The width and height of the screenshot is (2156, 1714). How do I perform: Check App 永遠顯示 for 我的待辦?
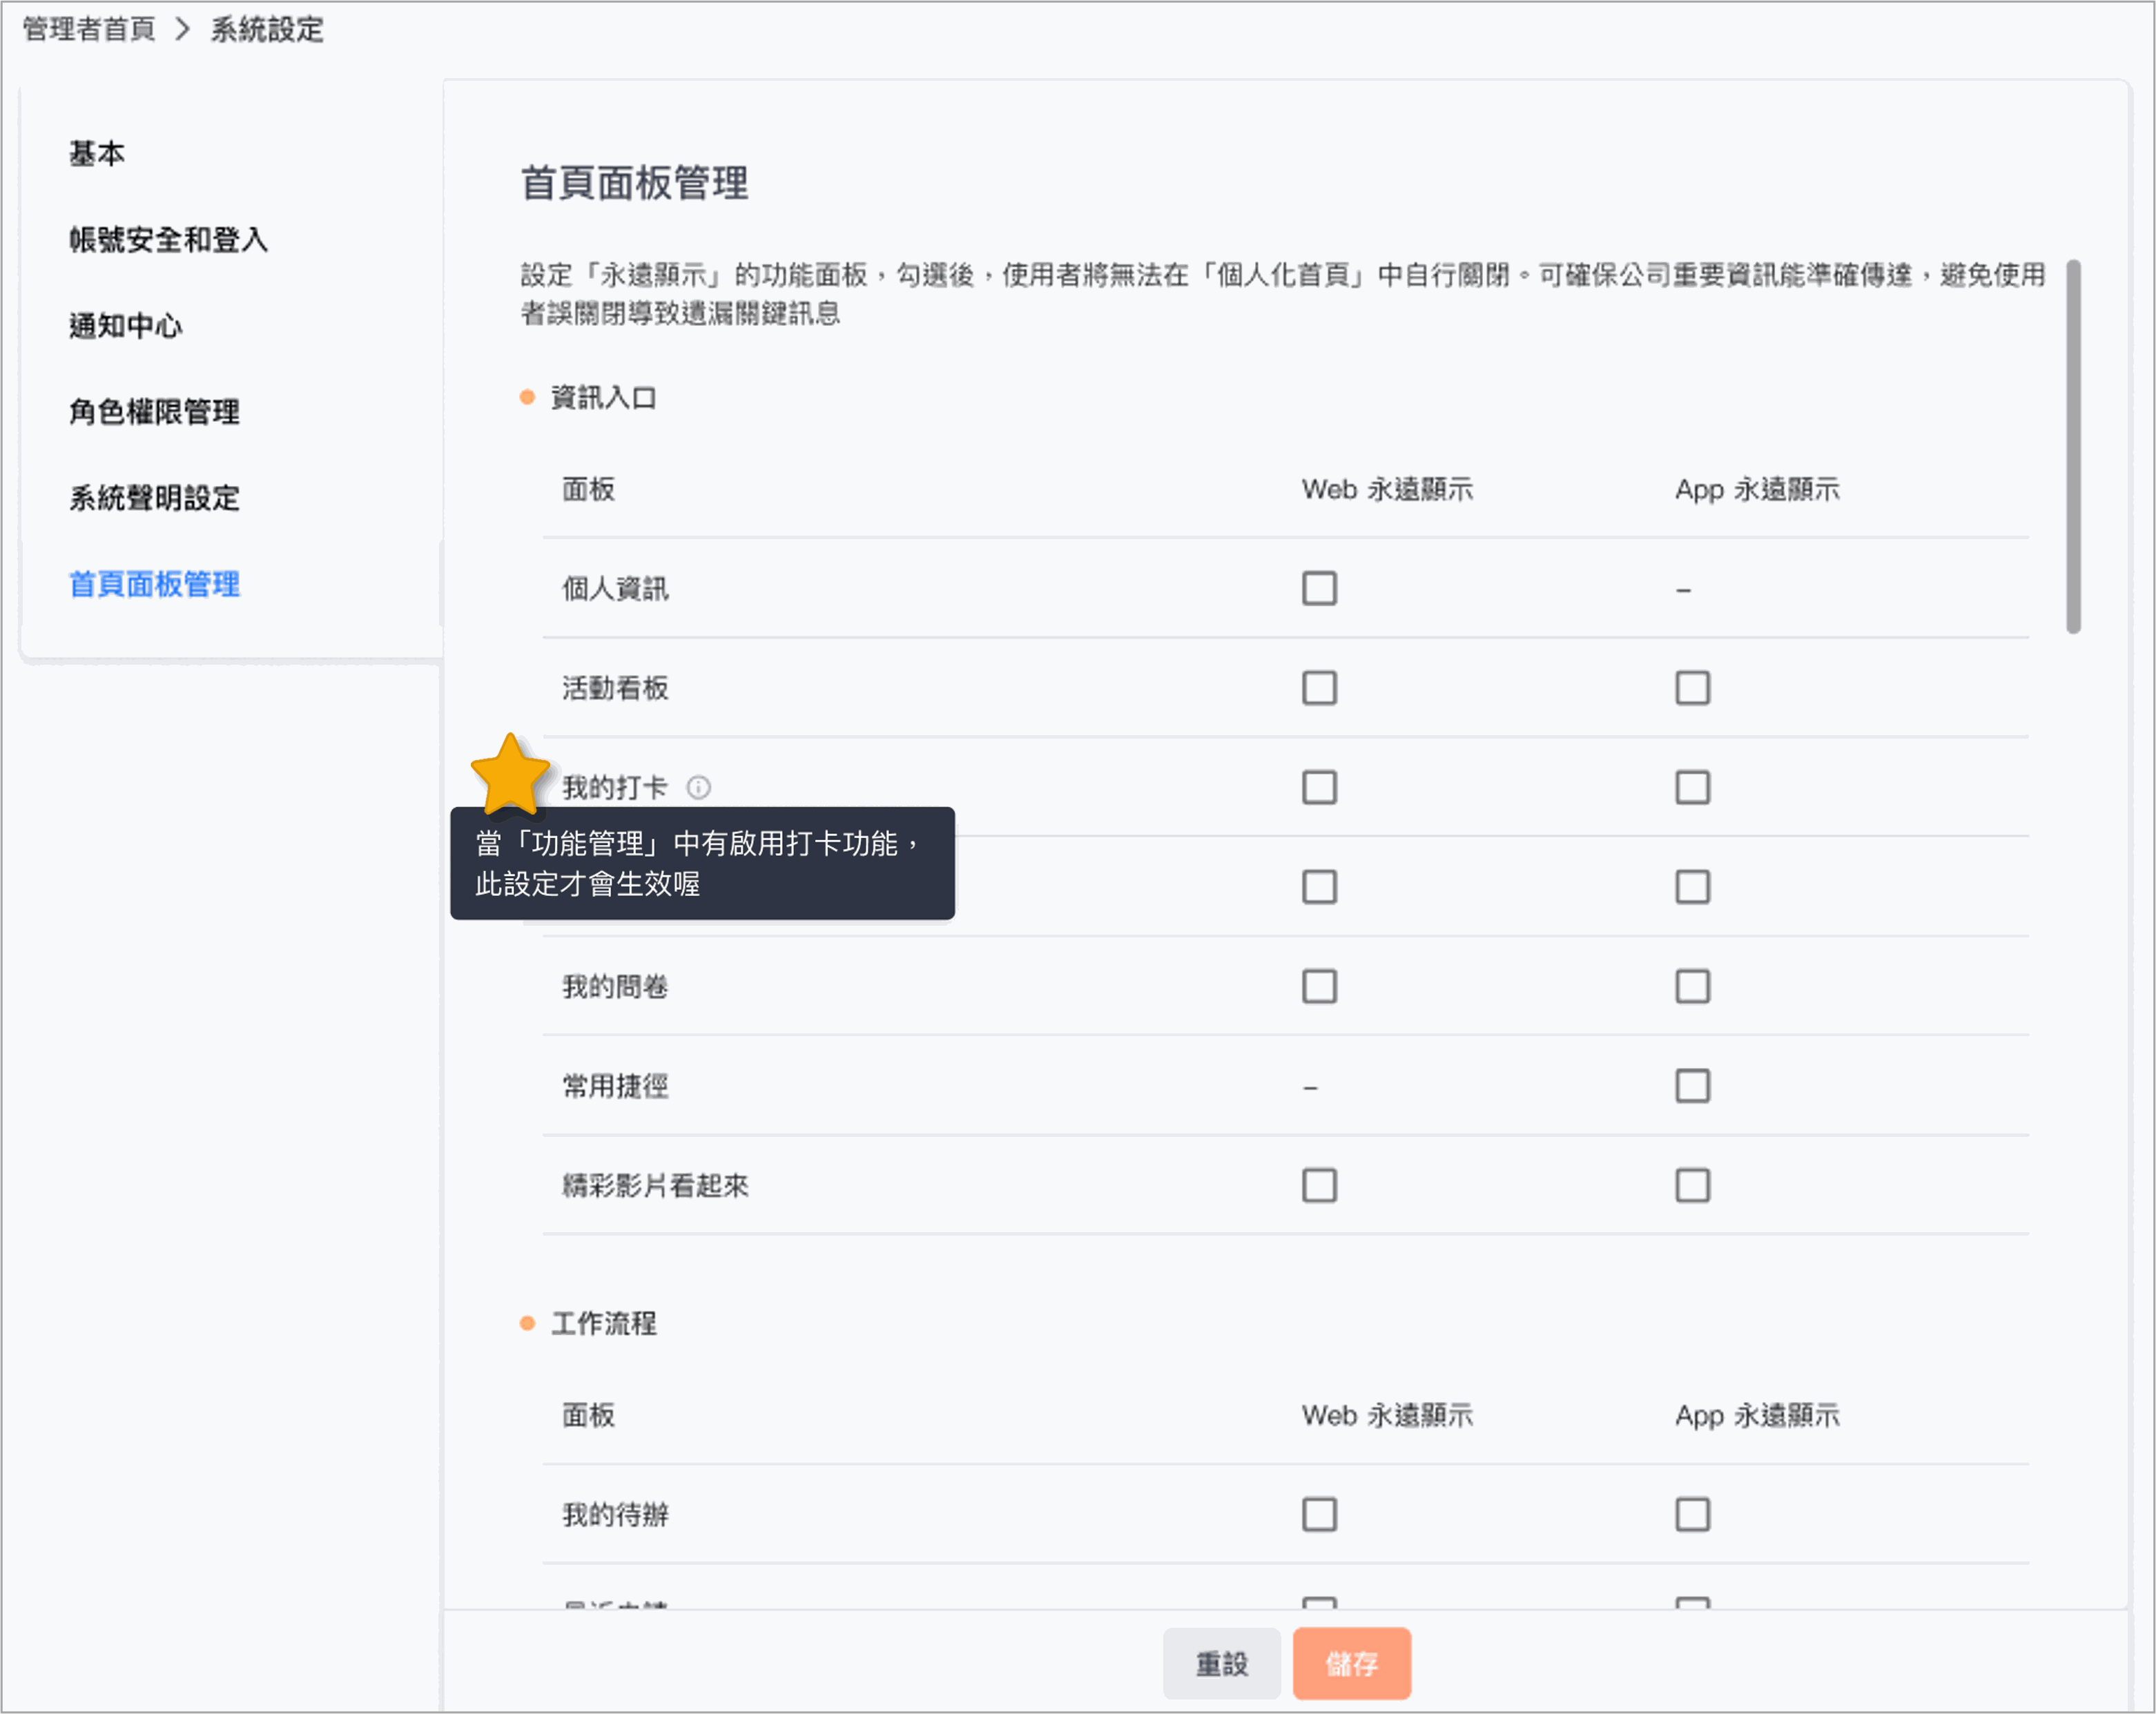(x=1692, y=1515)
